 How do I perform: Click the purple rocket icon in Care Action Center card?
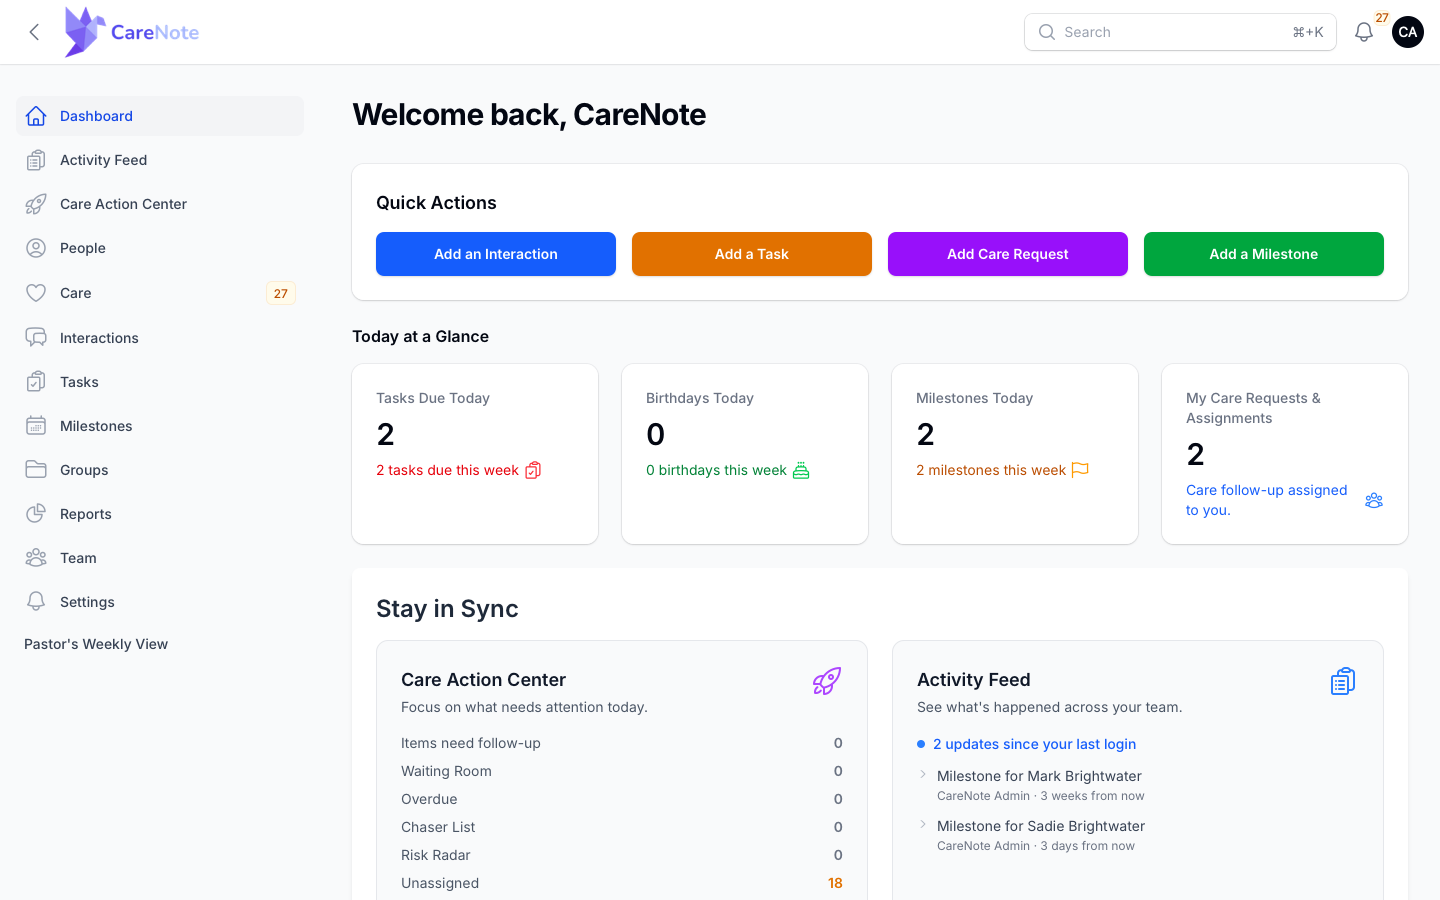point(827,681)
